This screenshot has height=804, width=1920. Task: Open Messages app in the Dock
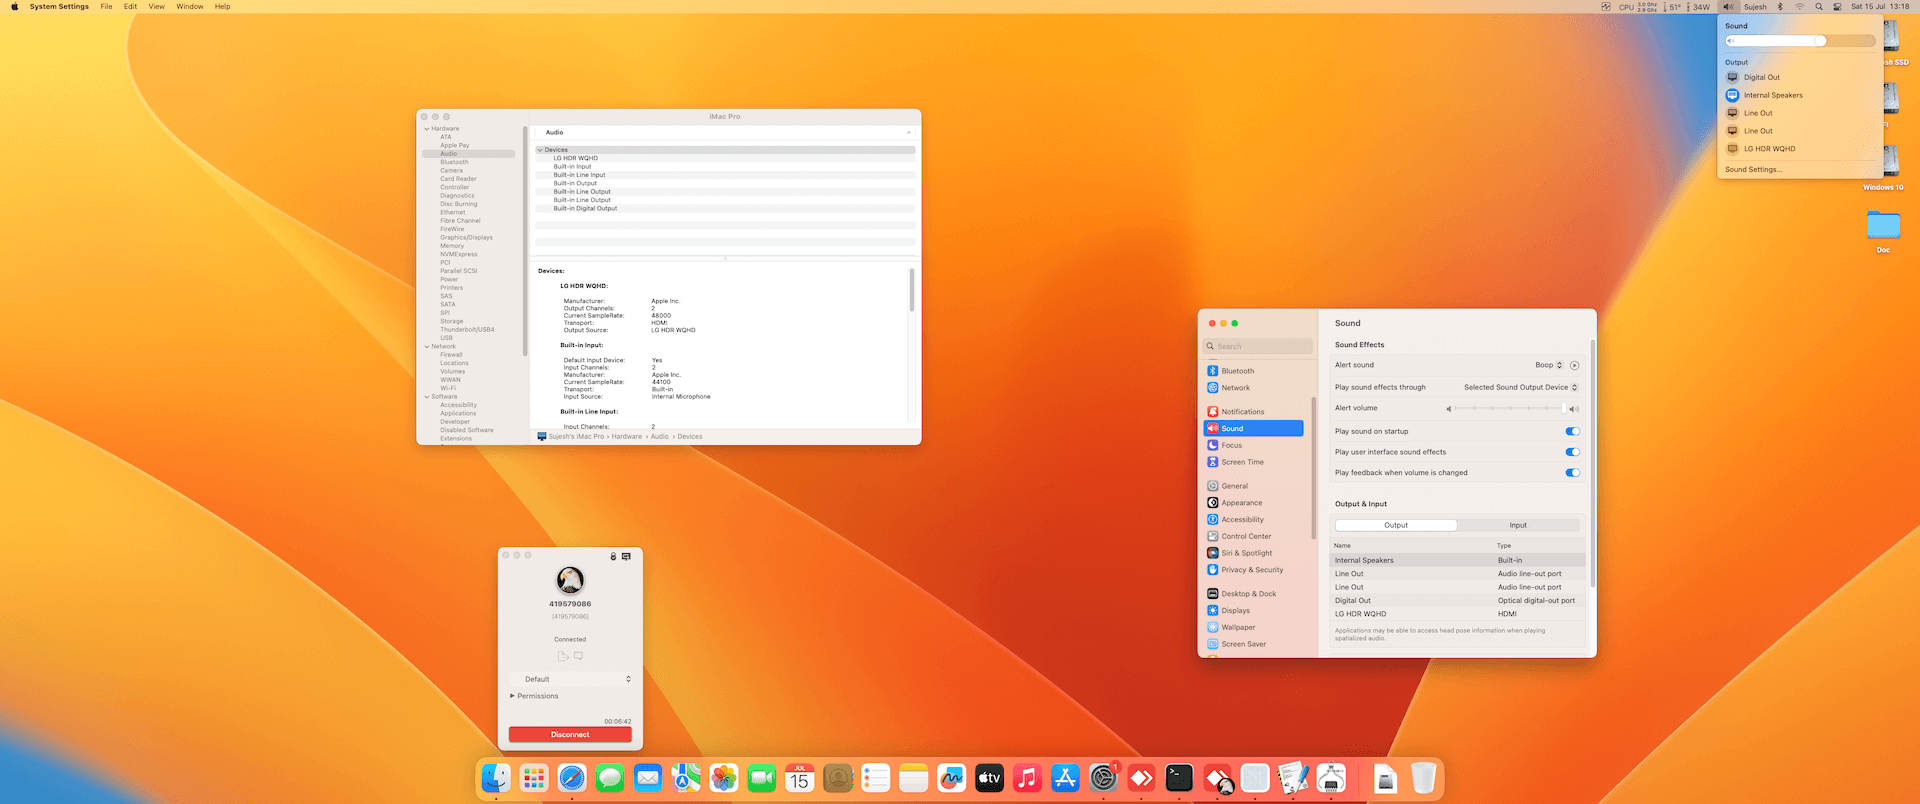point(610,778)
